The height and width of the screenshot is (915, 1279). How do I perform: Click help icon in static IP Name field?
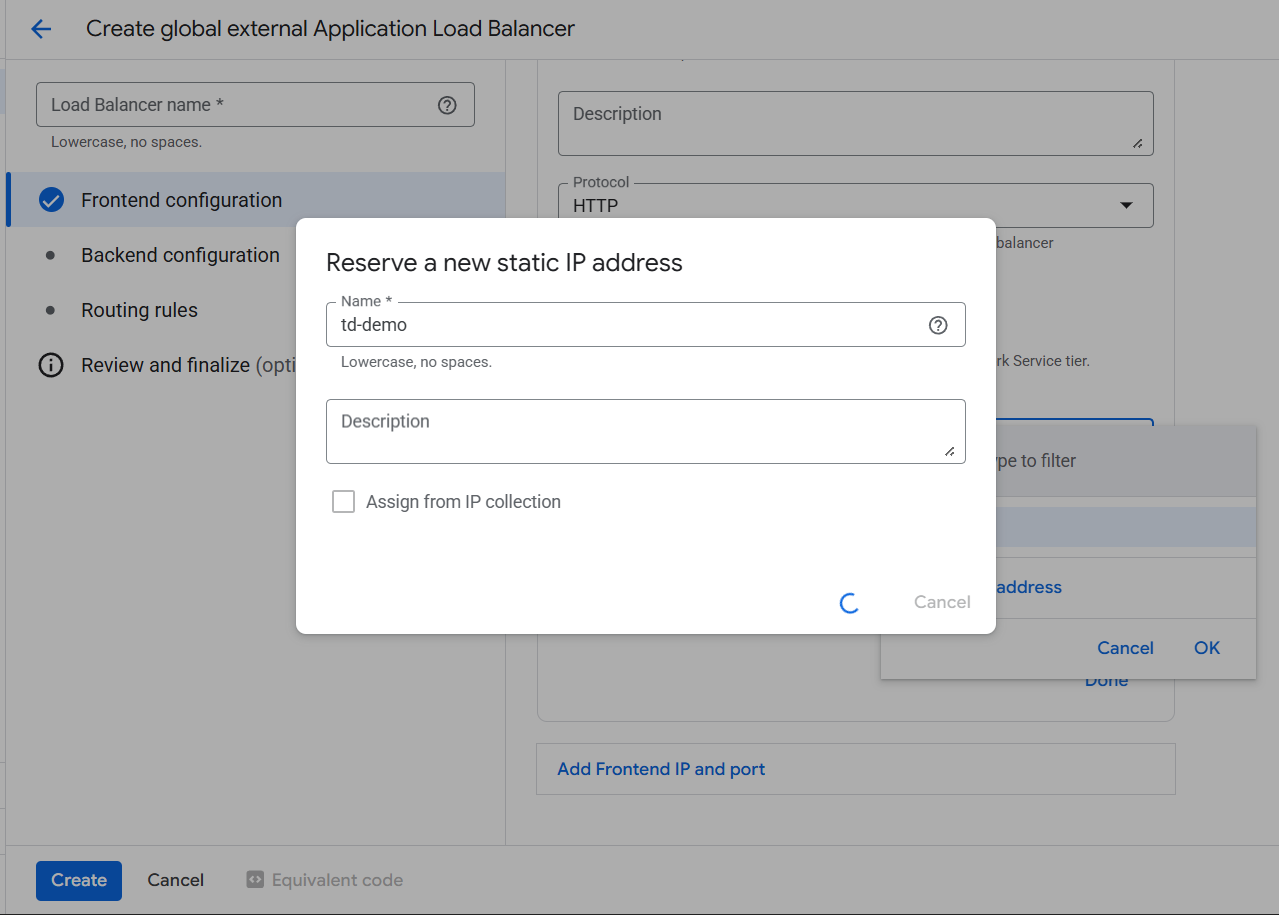point(938,325)
